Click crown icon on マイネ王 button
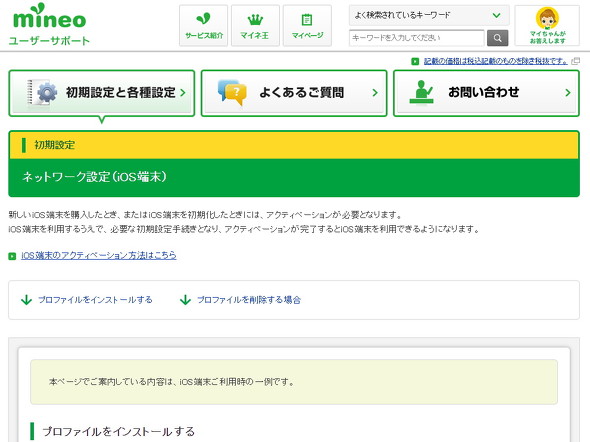This screenshot has width=590, height=442. click(255, 19)
